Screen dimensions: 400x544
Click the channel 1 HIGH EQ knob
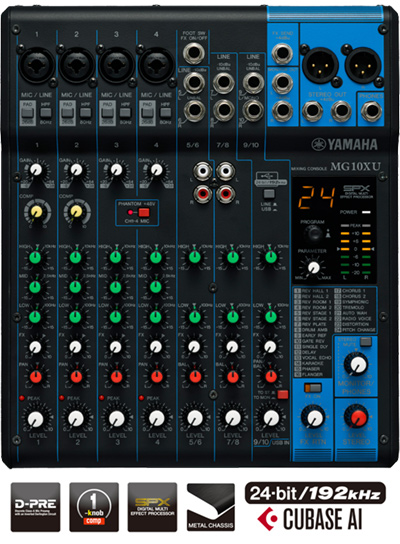(35, 258)
